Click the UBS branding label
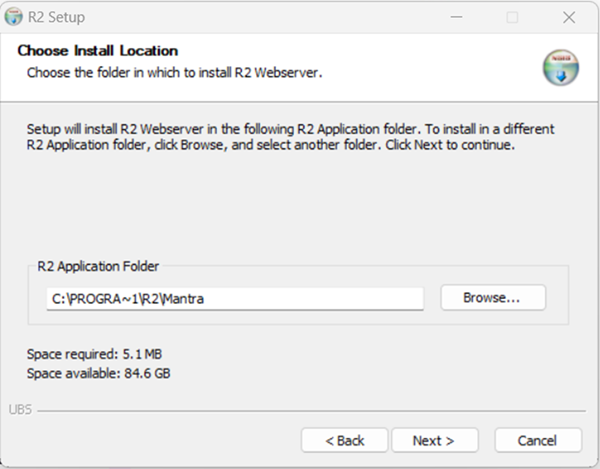 pyautogui.click(x=18, y=410)
